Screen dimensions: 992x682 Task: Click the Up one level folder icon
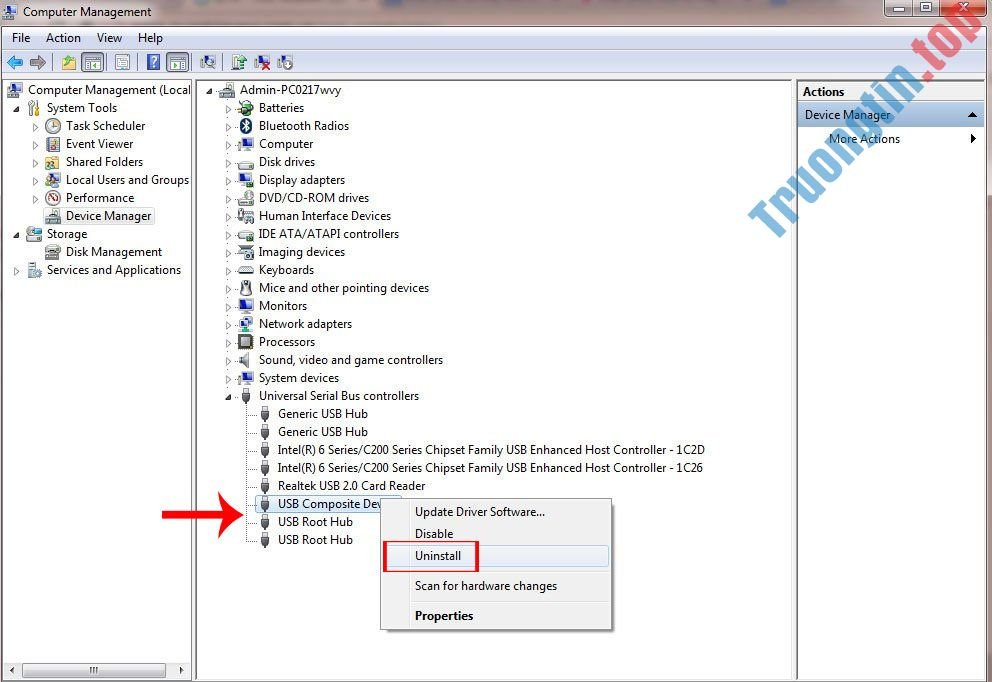68,62
